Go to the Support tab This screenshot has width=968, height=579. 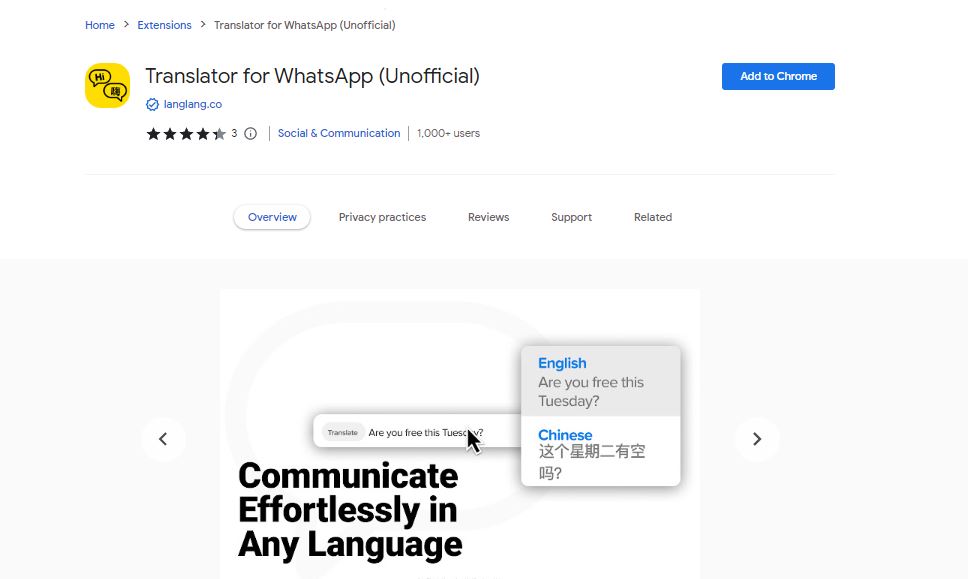[x=572, y=217]
